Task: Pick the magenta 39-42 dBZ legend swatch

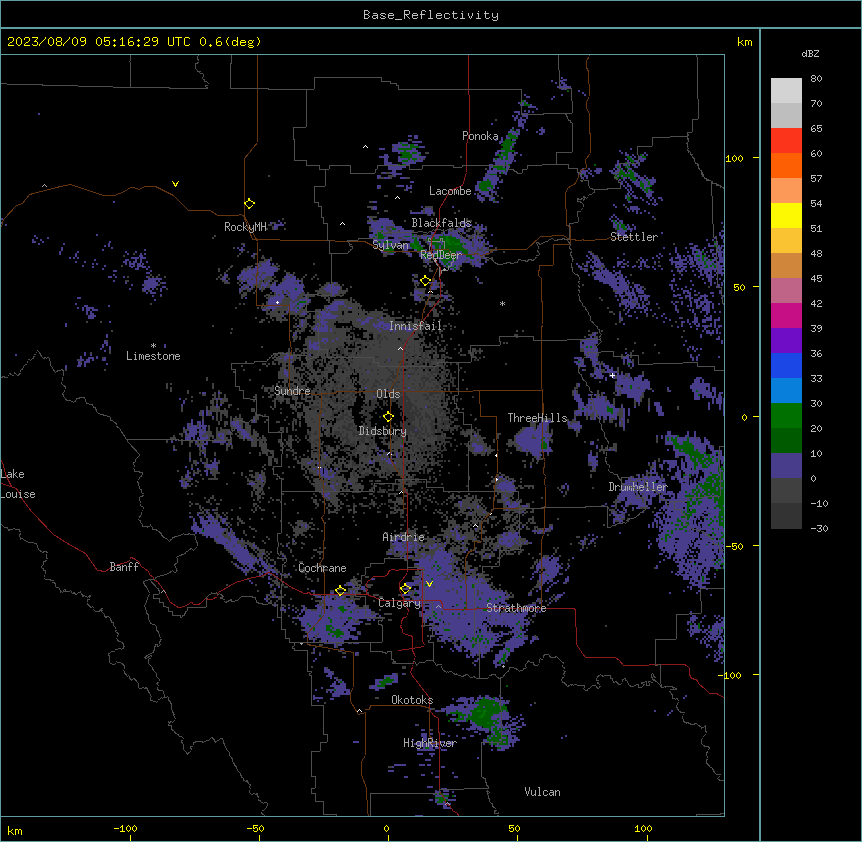Action: [786, 315]
